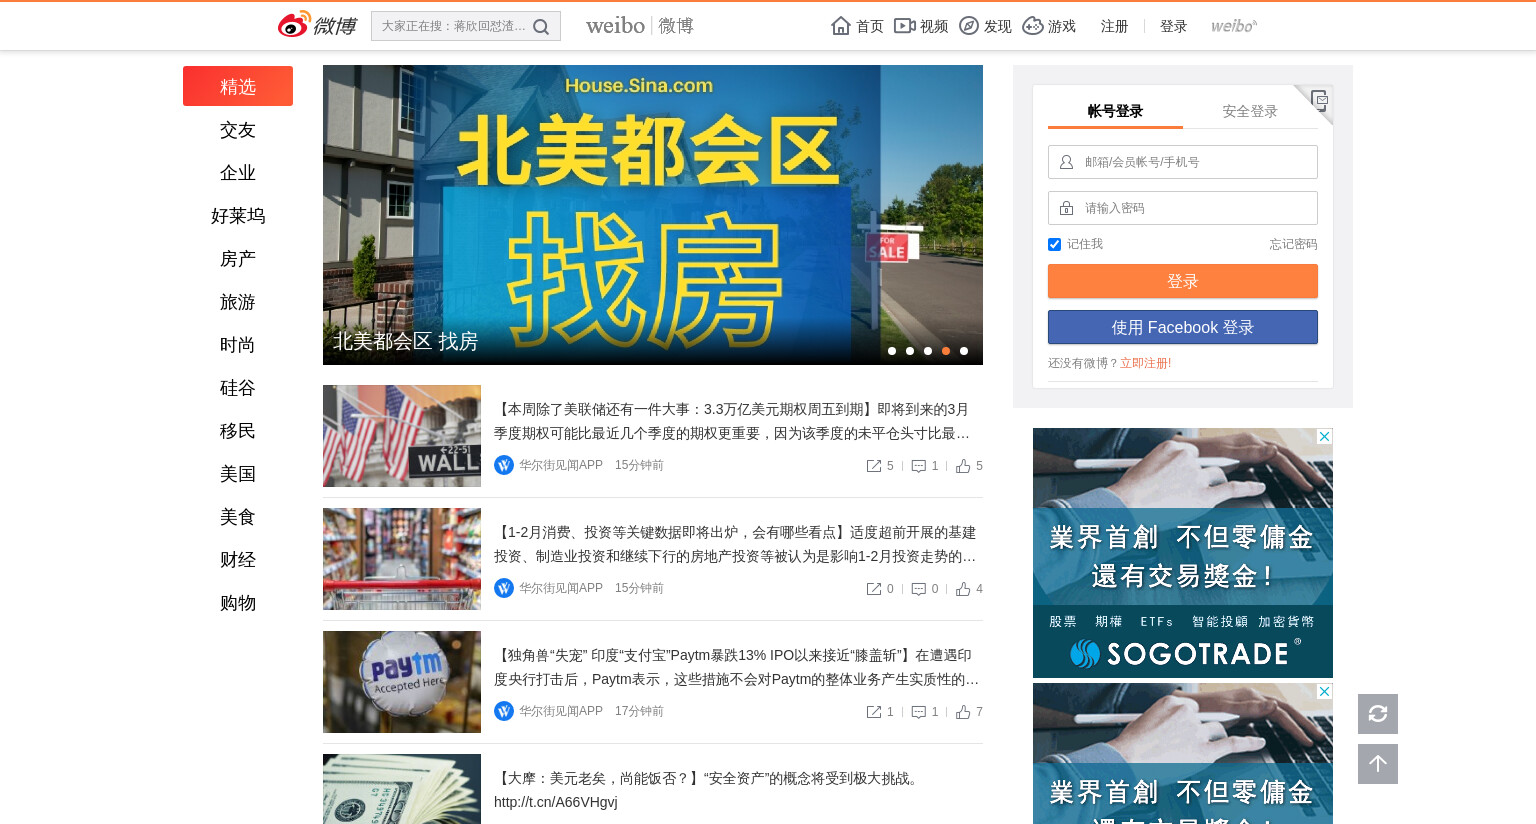The height and width of the screenshot is (824, 1536).
Task: Open the 立即注册 link
Action: pos(1143,363)
